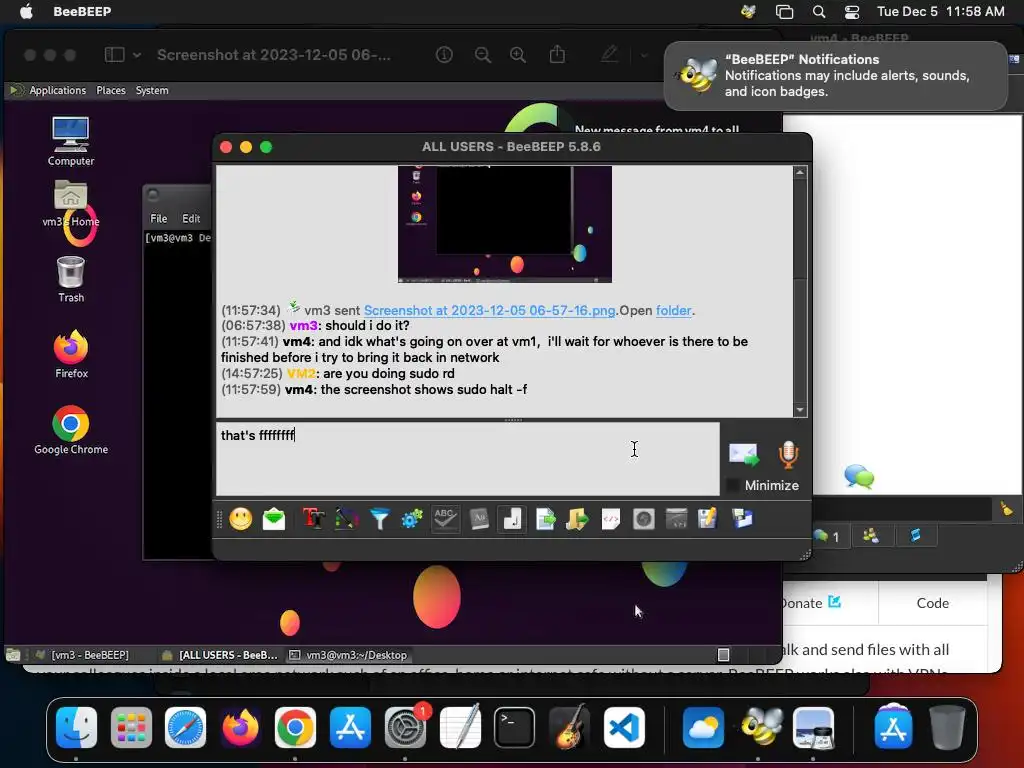
Task: Open the folder link in chat
Action: click(673, 310)
